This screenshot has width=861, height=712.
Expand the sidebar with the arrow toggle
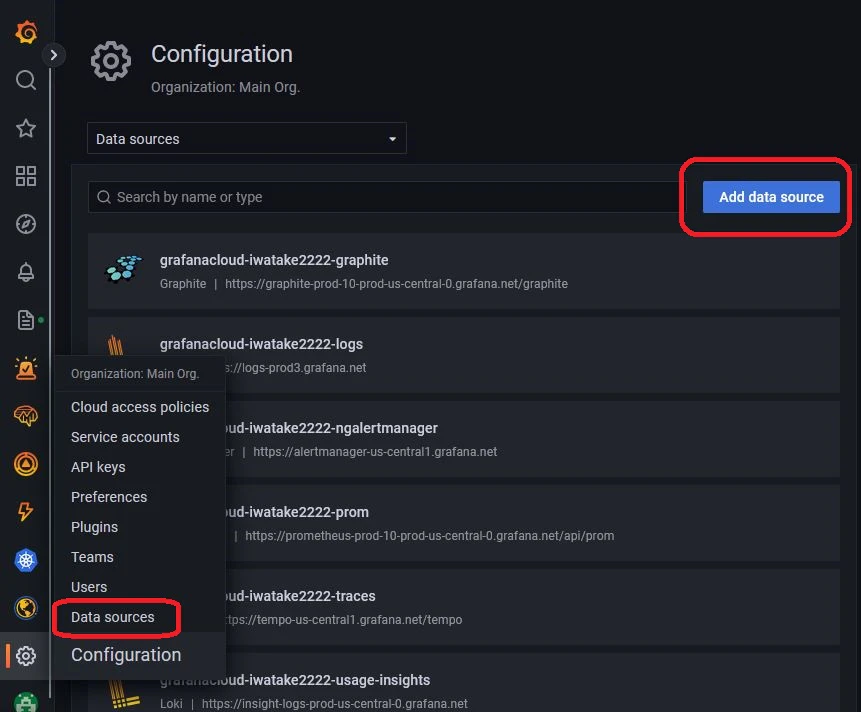pyautogui.click(x=53, y=55)
